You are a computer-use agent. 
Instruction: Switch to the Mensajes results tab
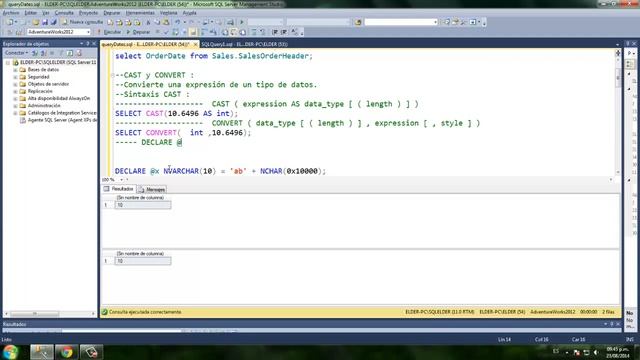(152, 189)
